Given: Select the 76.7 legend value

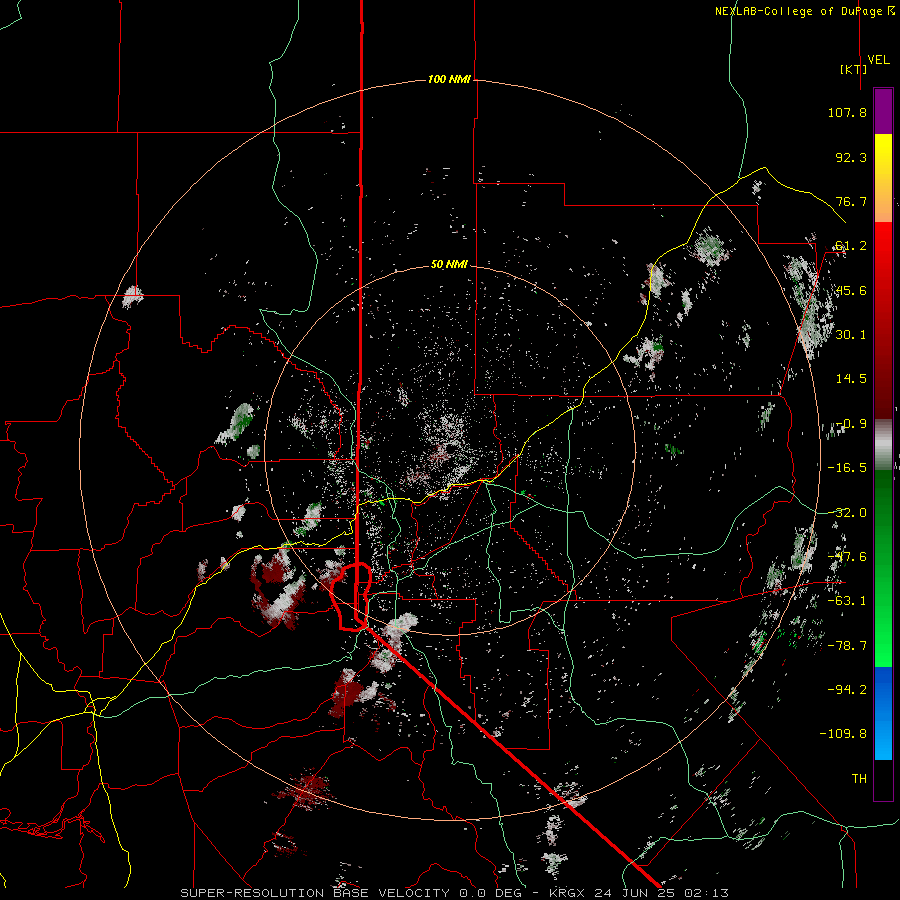Looking at the screenshot, I should [851, 201].
